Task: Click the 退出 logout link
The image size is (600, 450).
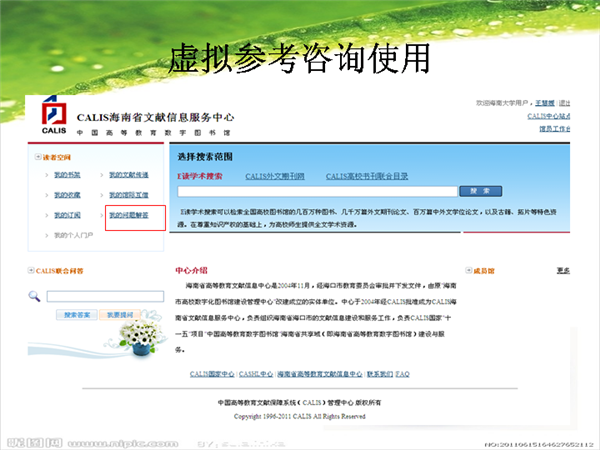Action: point(564,103)
